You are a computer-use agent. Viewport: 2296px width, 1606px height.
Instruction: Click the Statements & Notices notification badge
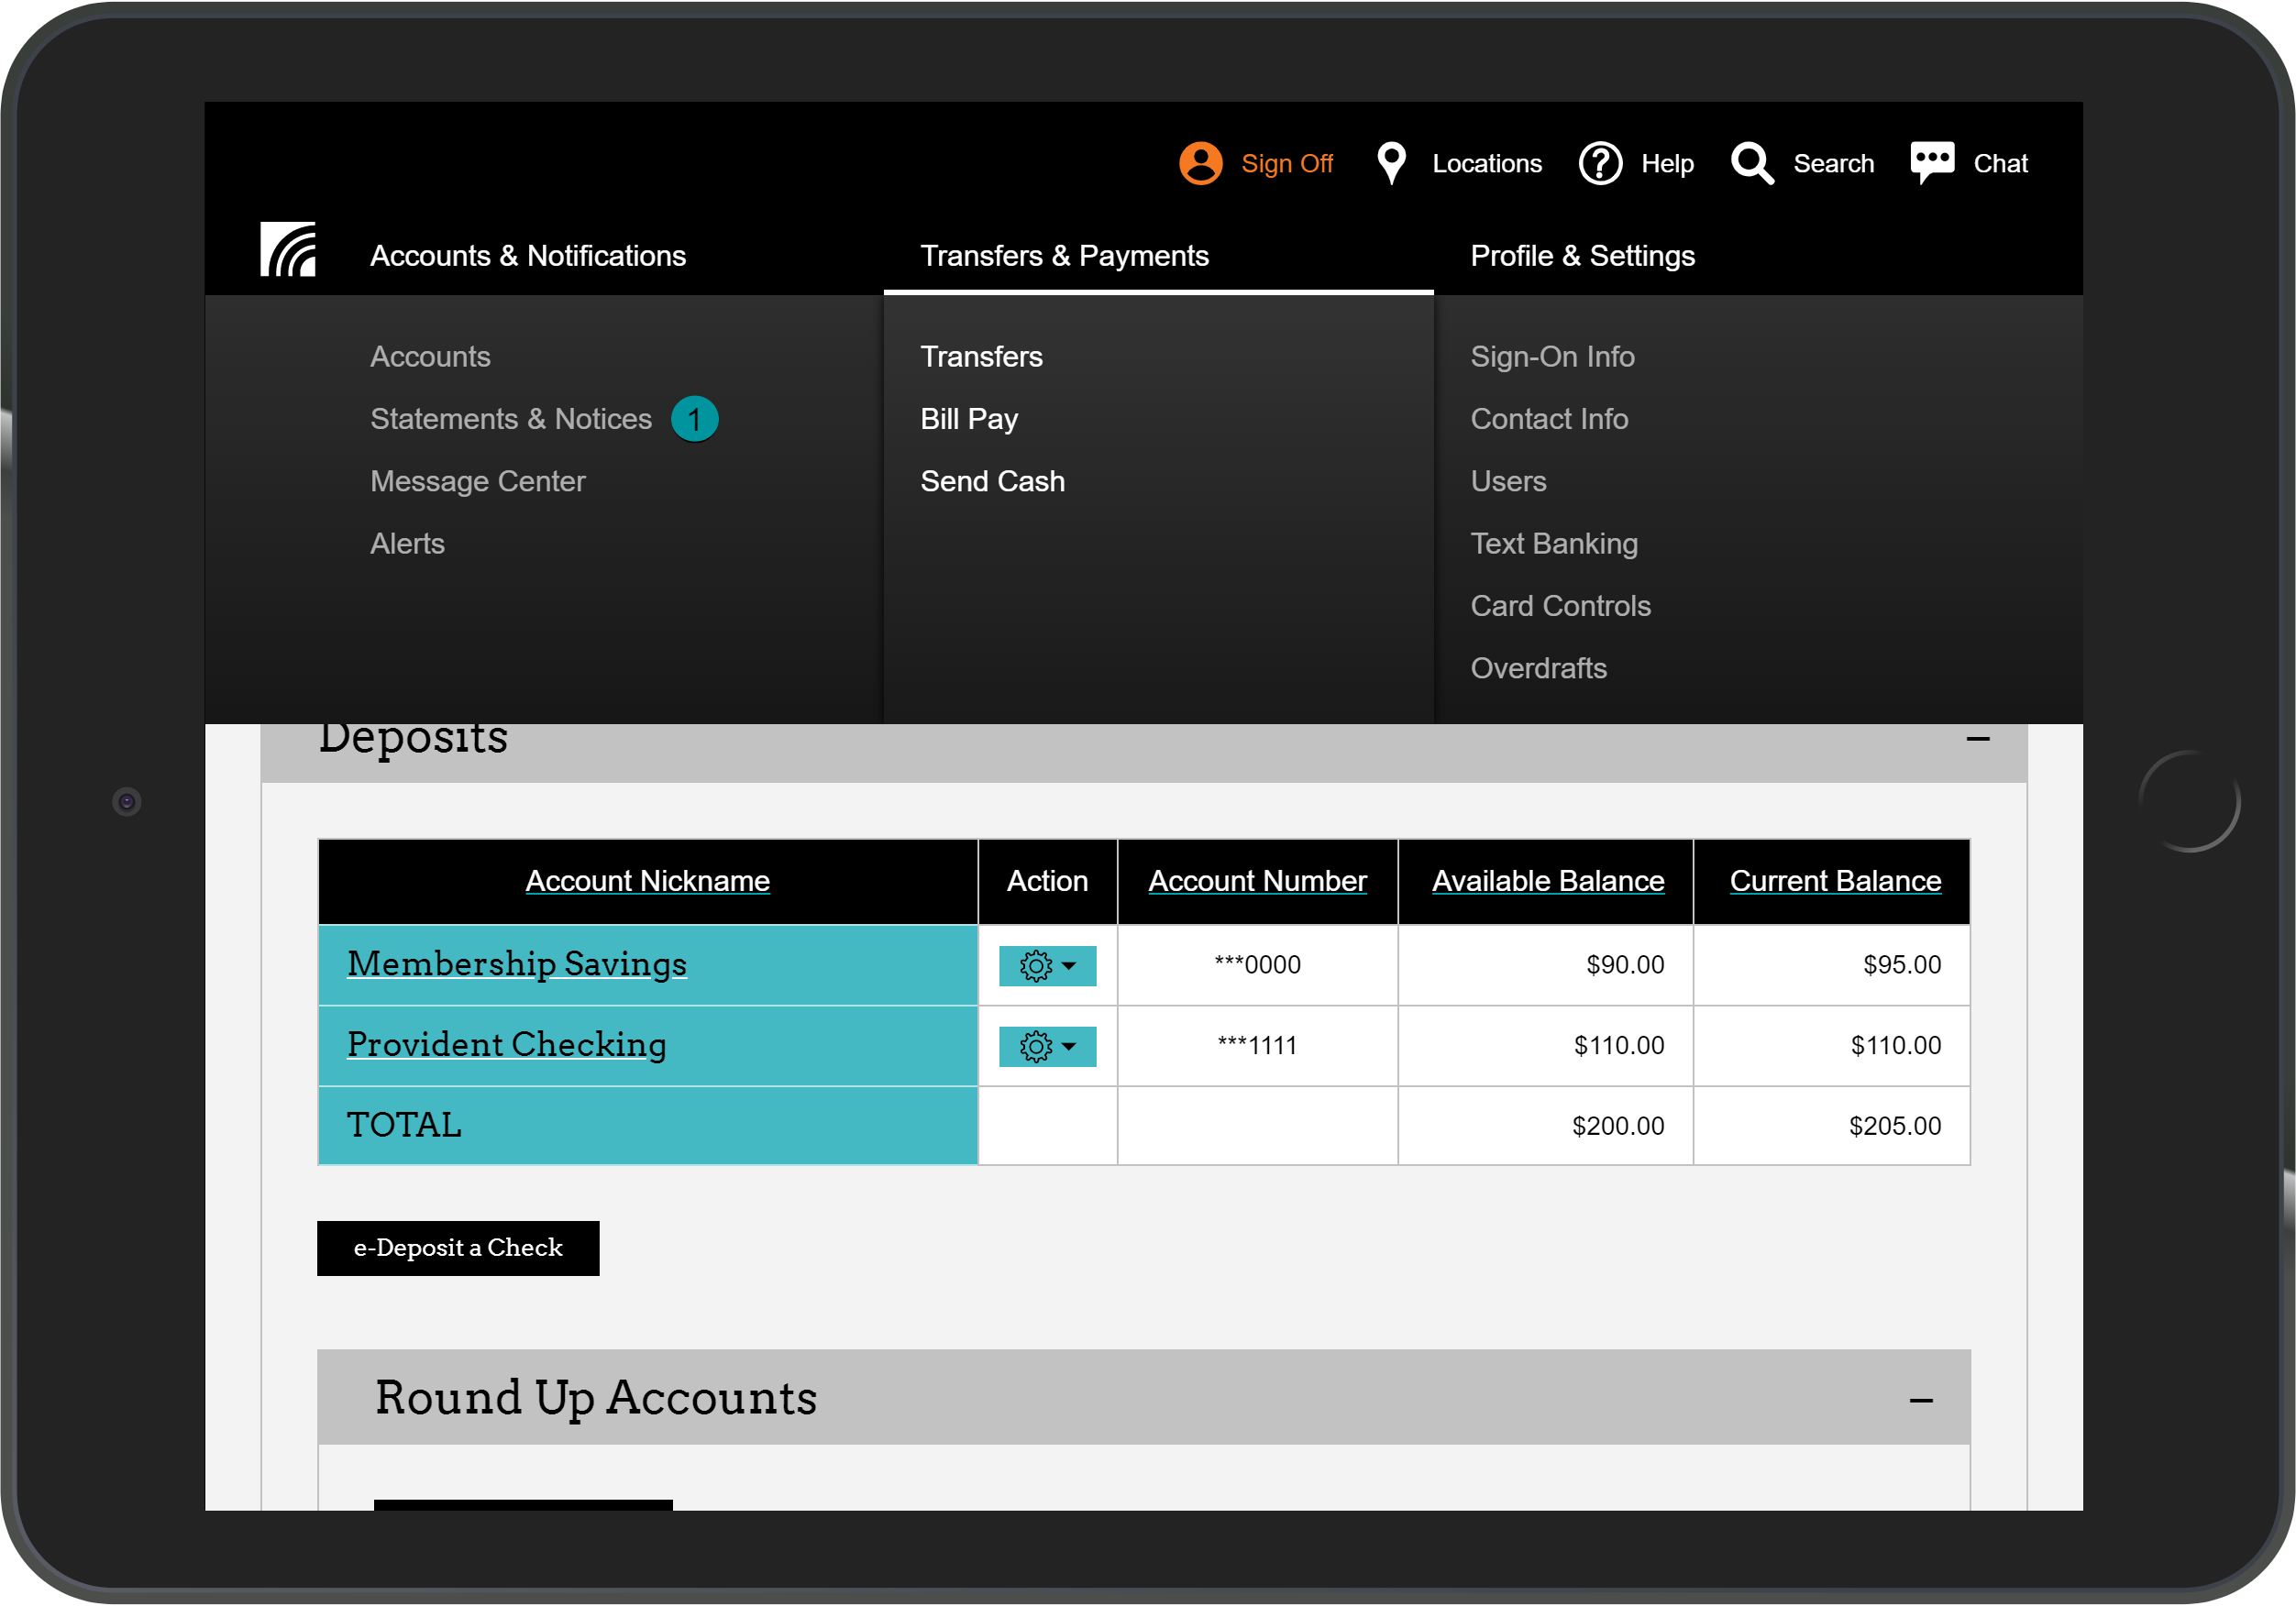click(x=694, y=419)
